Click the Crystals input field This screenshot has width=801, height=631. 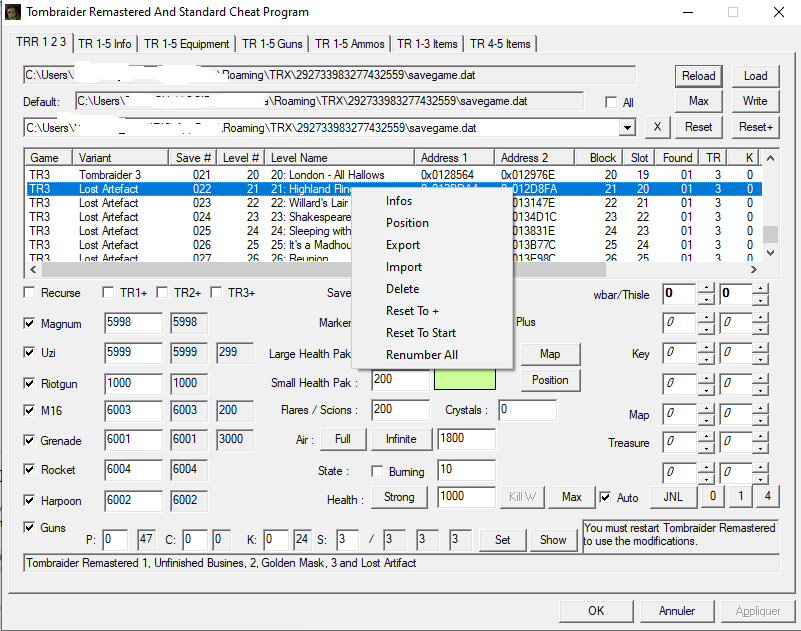(x=528, y=410)
